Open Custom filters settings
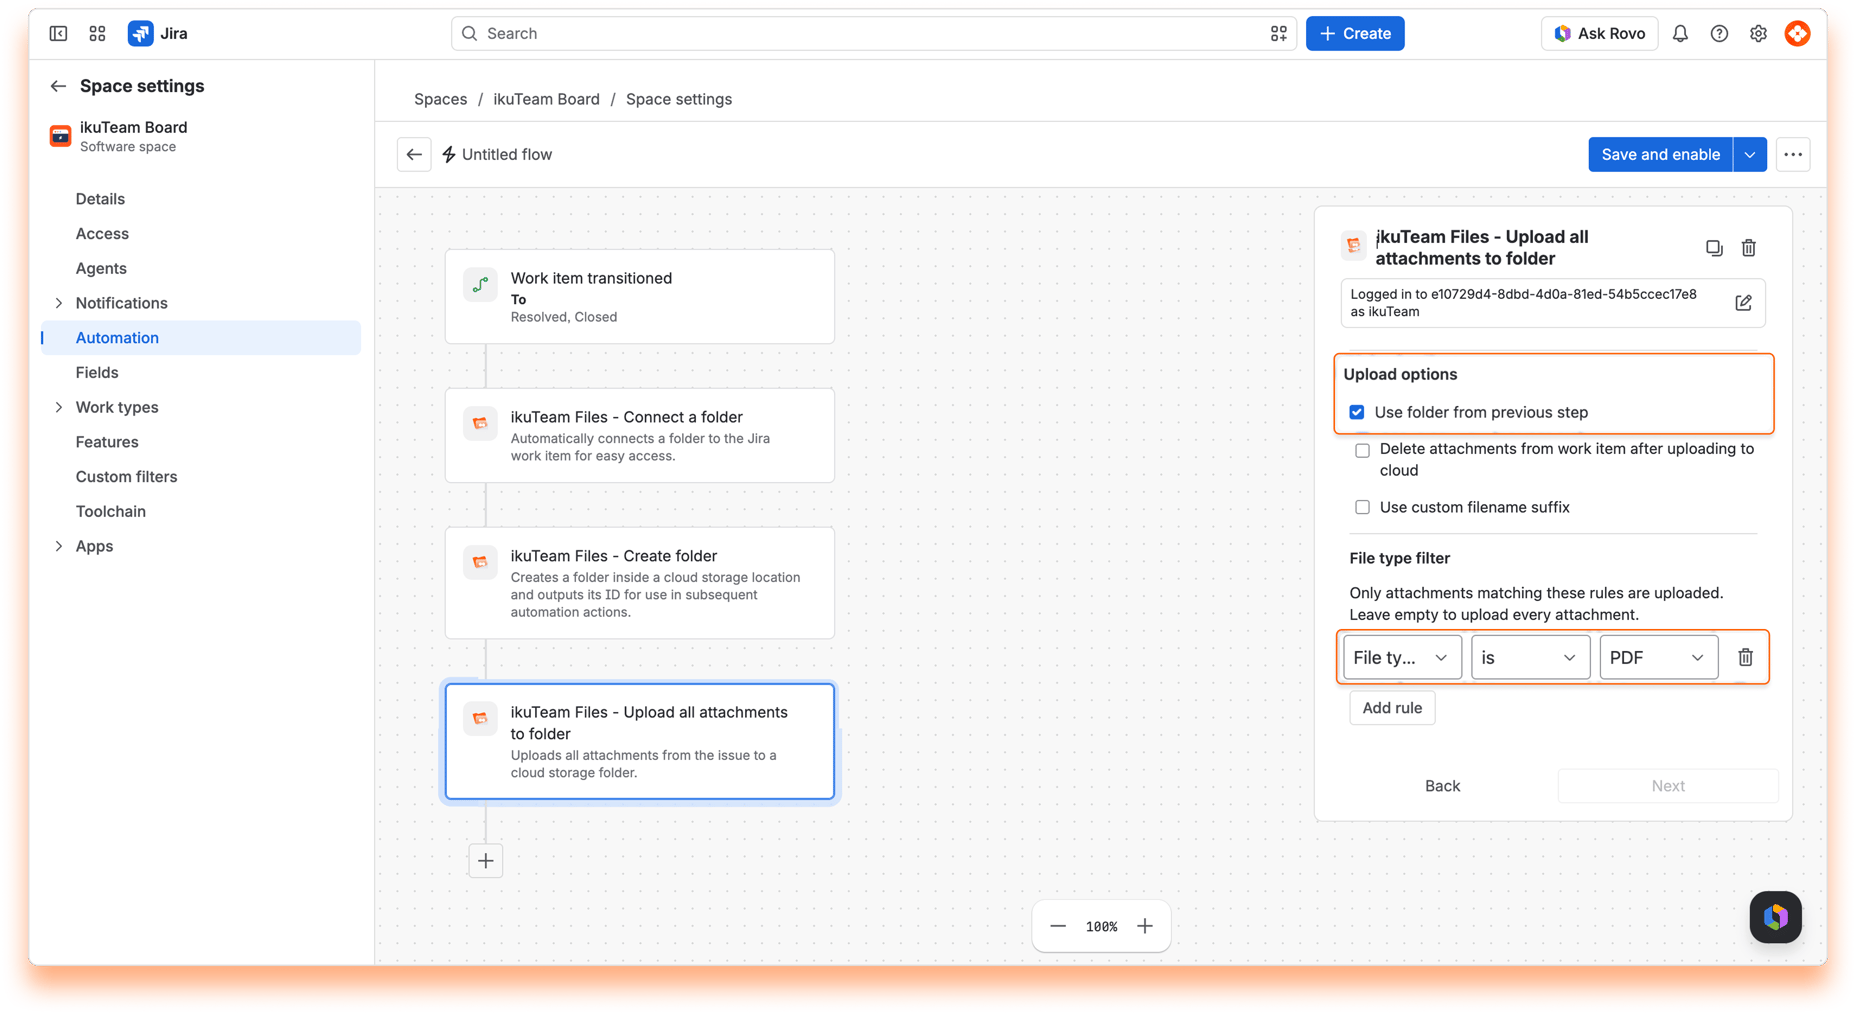Image resolution: width=1856 pixels, height=1014 pixels. click(126, 476)
